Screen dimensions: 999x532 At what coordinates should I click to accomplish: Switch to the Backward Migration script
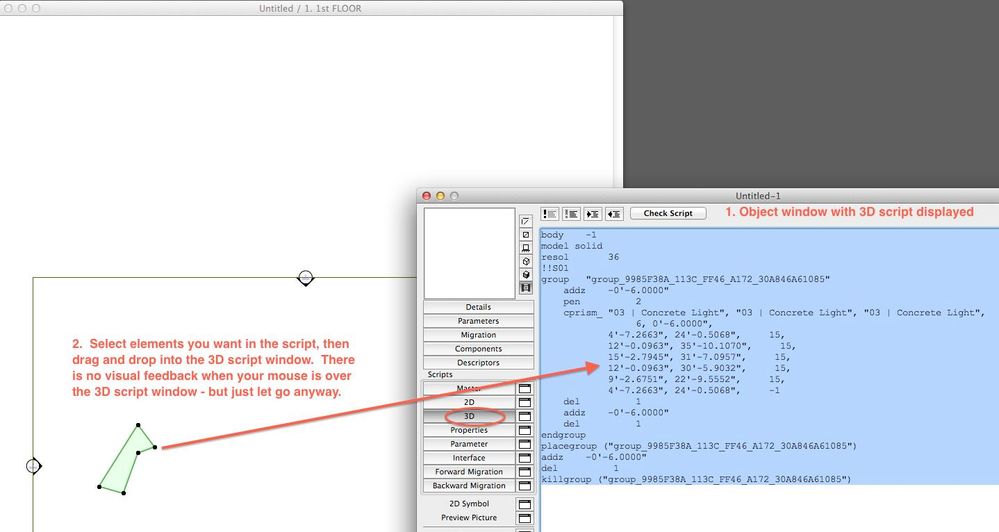click(x=469, y=485)
